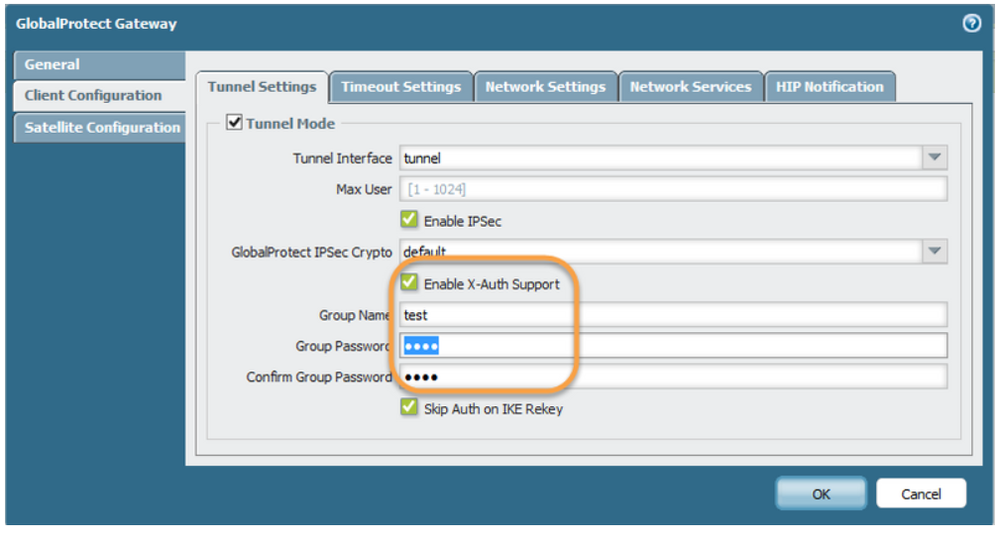Click the Tunnel Interface field showing tunnel

(x=661, y=157)
